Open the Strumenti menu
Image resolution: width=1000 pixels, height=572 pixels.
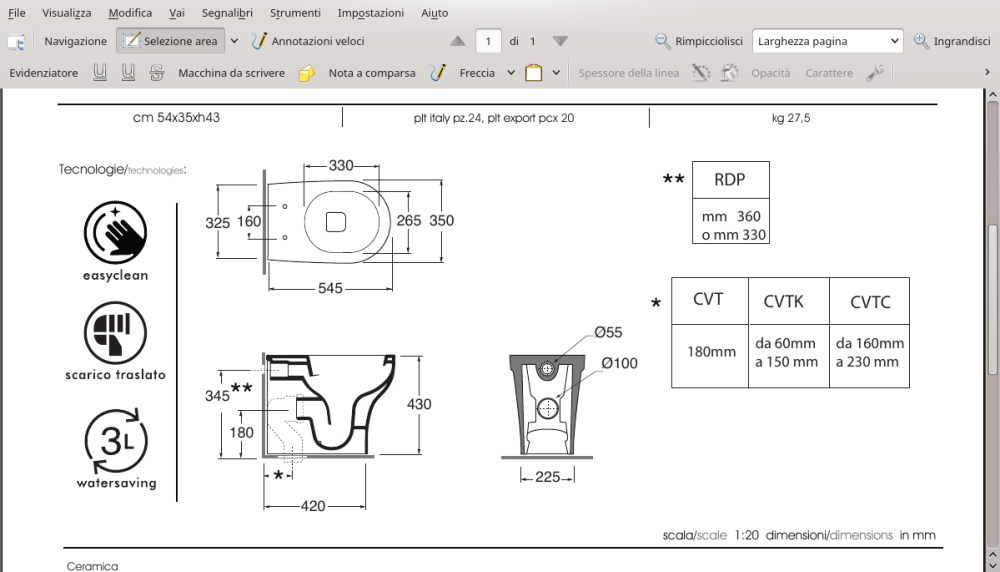pyautogui.click(x=295, y=13)
